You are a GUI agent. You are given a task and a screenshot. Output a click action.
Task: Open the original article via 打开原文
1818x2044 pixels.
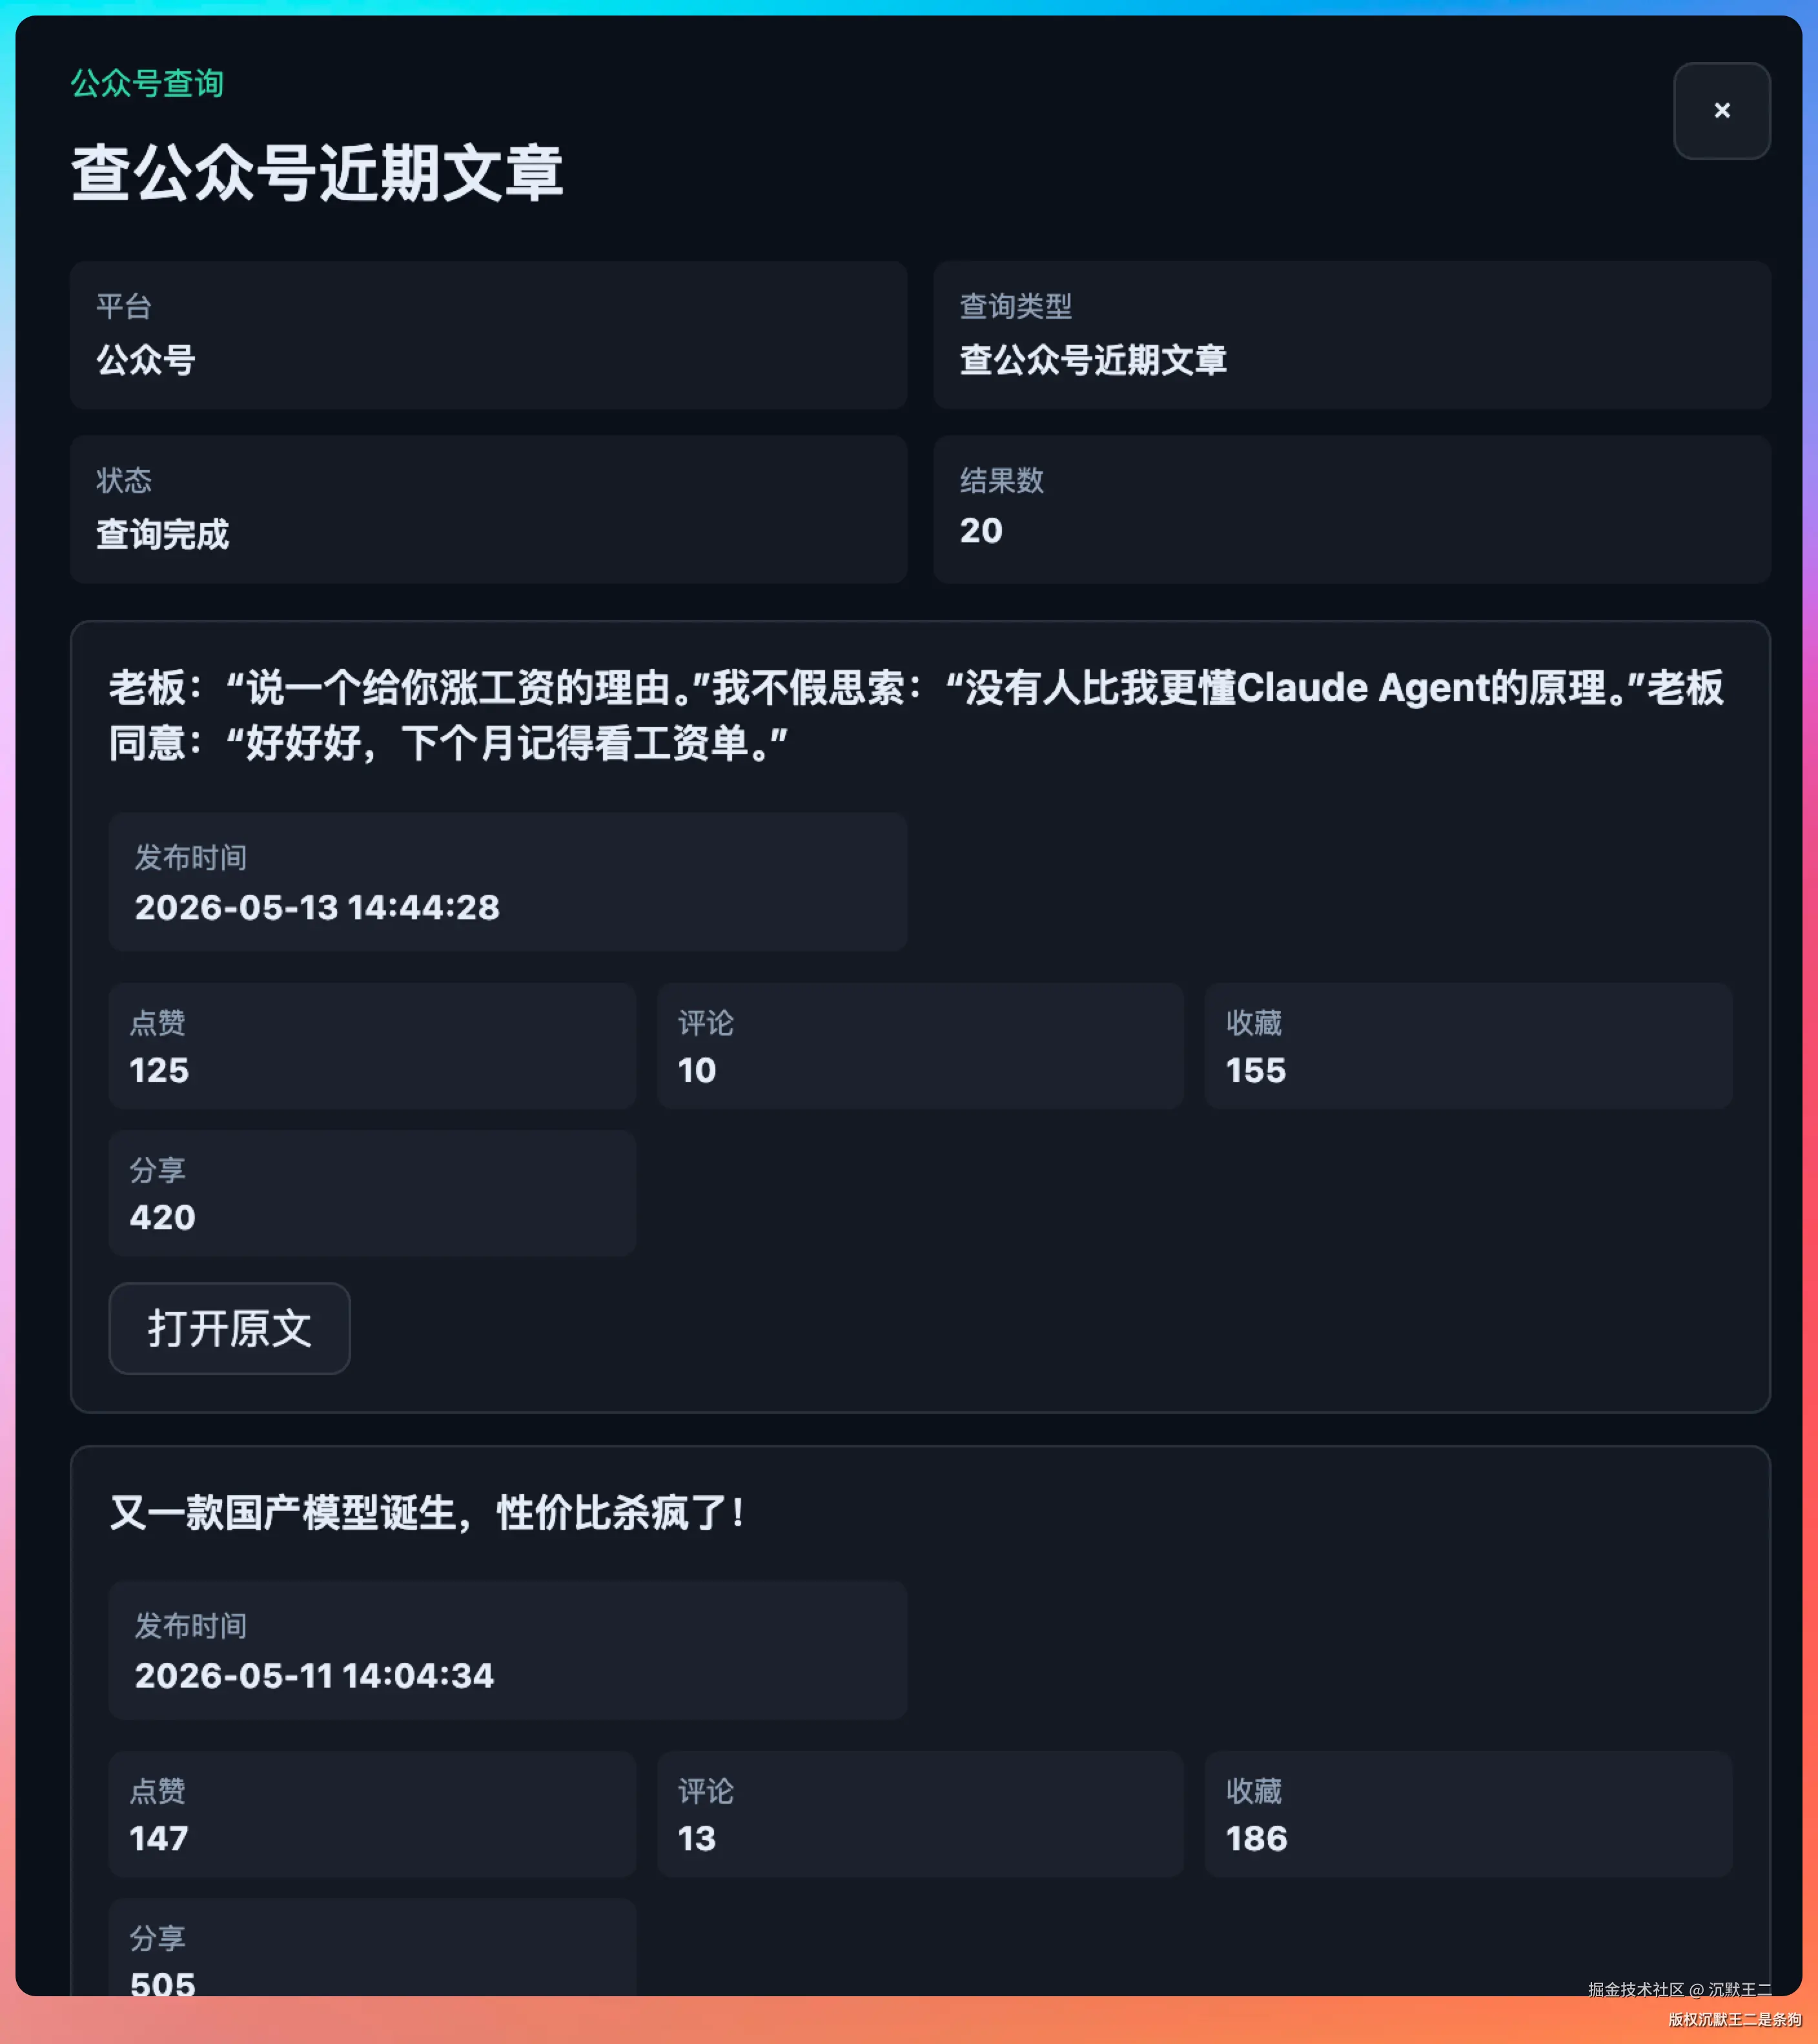(229, 1328)
